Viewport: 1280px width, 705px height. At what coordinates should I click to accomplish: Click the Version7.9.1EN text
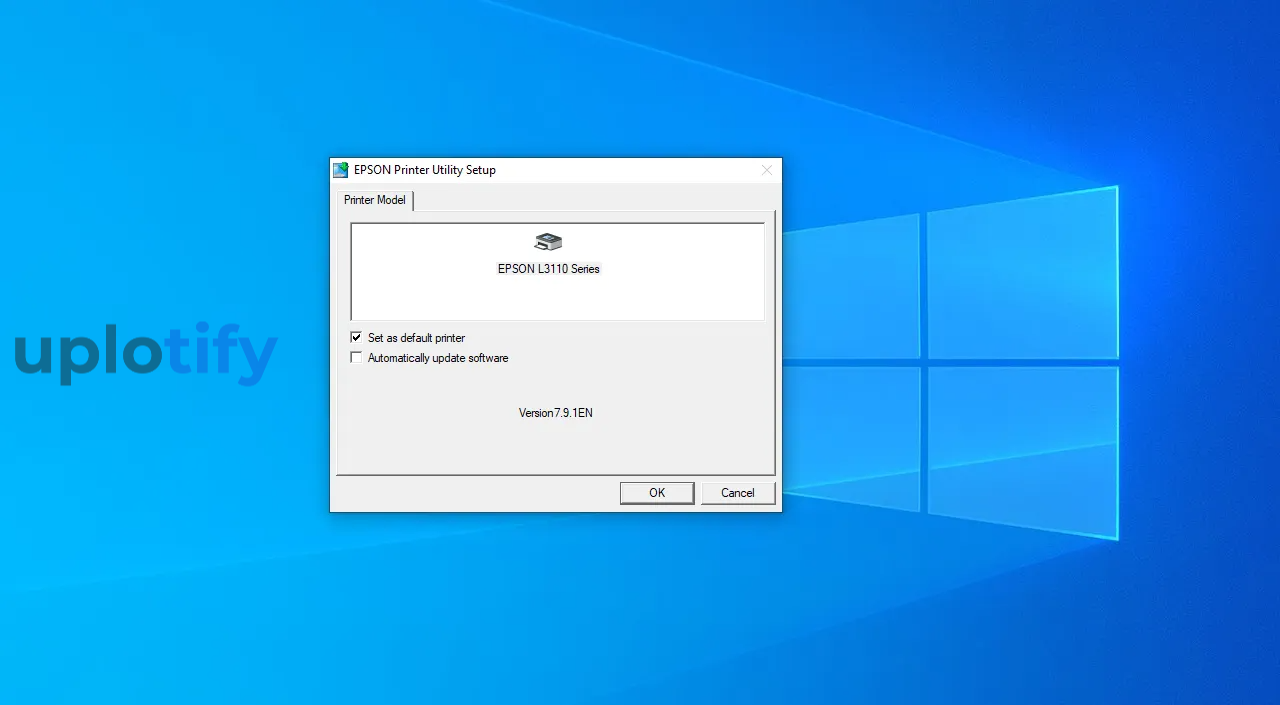pos(556,413)
